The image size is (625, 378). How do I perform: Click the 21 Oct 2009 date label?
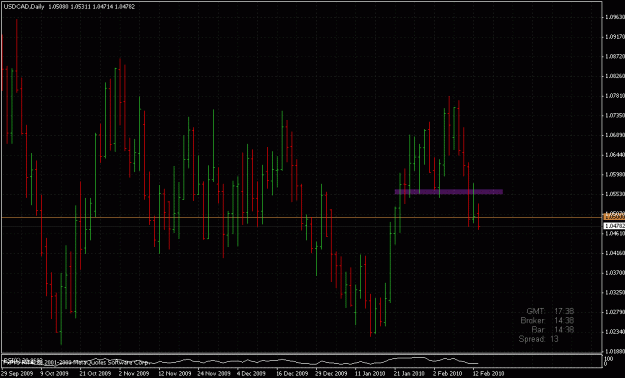point(95,374)
